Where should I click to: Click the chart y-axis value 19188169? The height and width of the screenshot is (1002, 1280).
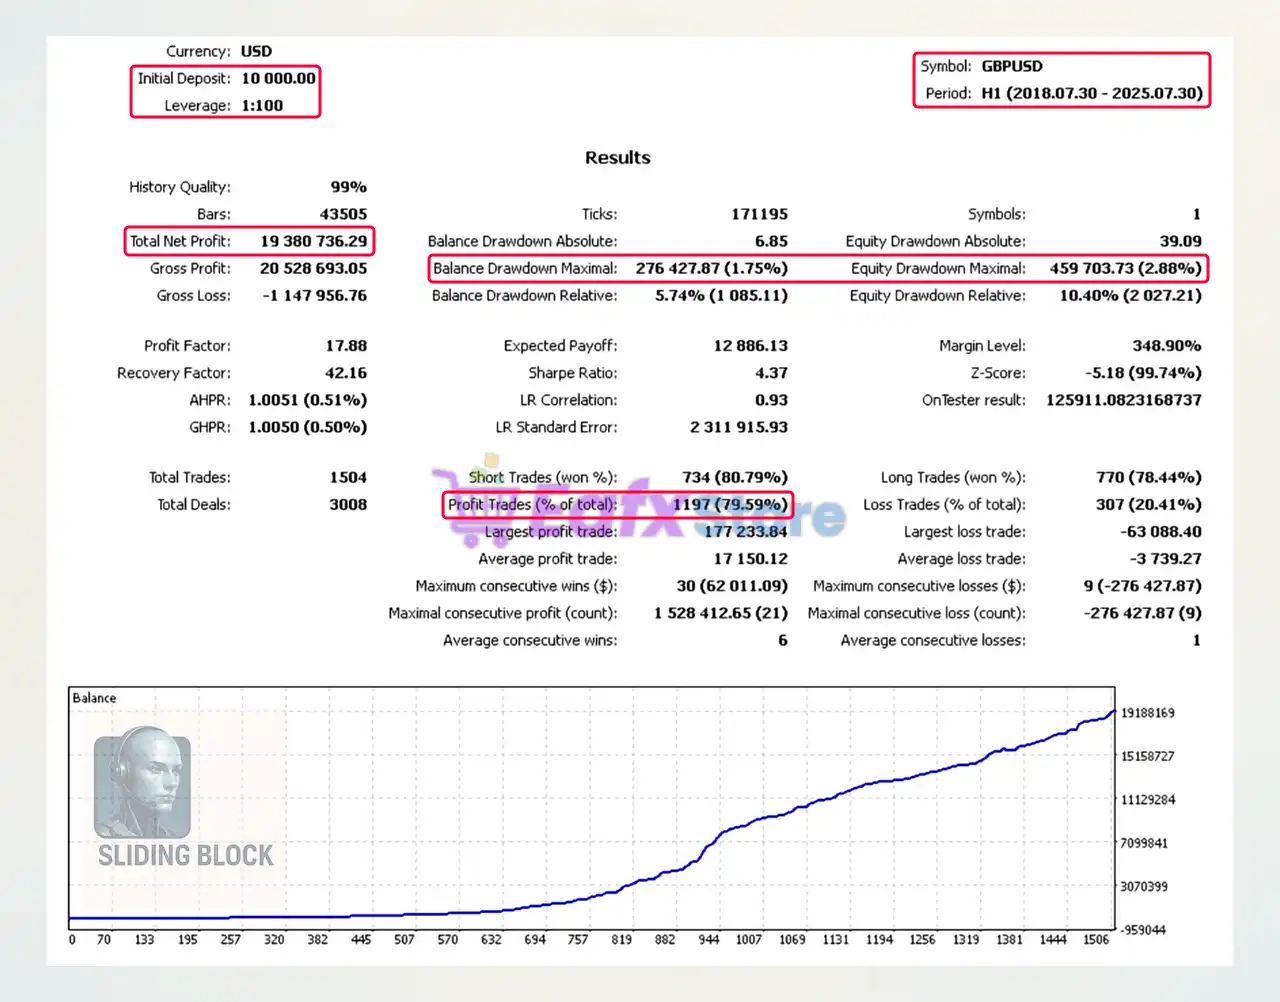coord(1147,713)
